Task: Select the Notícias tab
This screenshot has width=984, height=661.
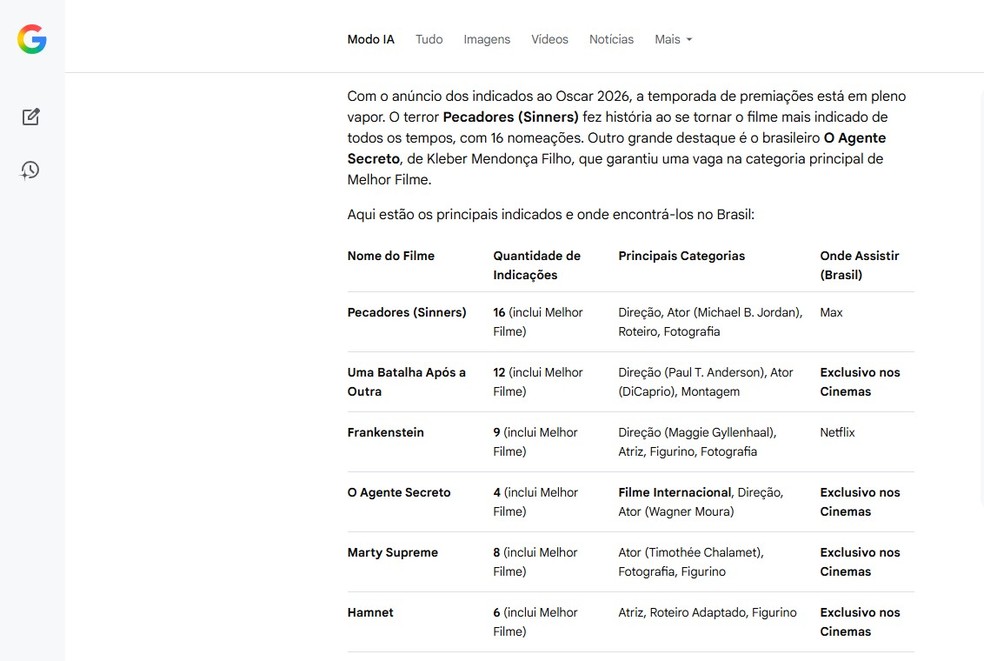Action: 611,40
